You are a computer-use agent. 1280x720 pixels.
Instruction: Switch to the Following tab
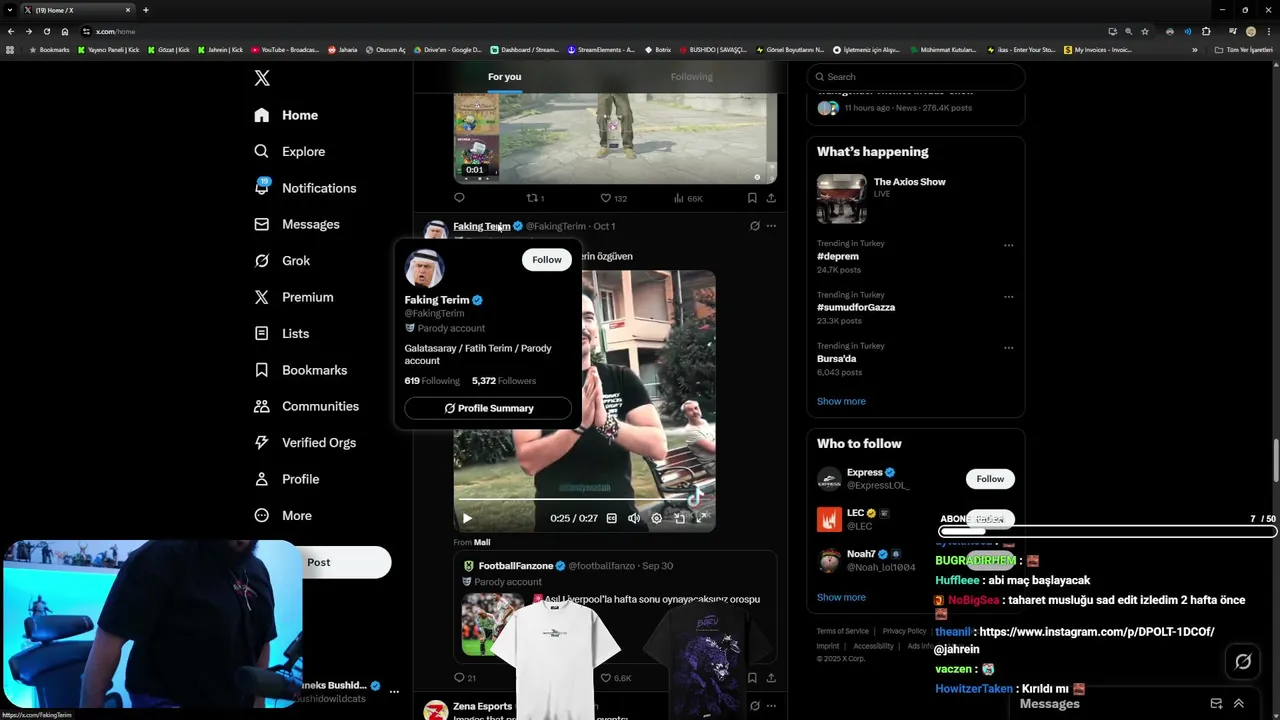(692, 77)
